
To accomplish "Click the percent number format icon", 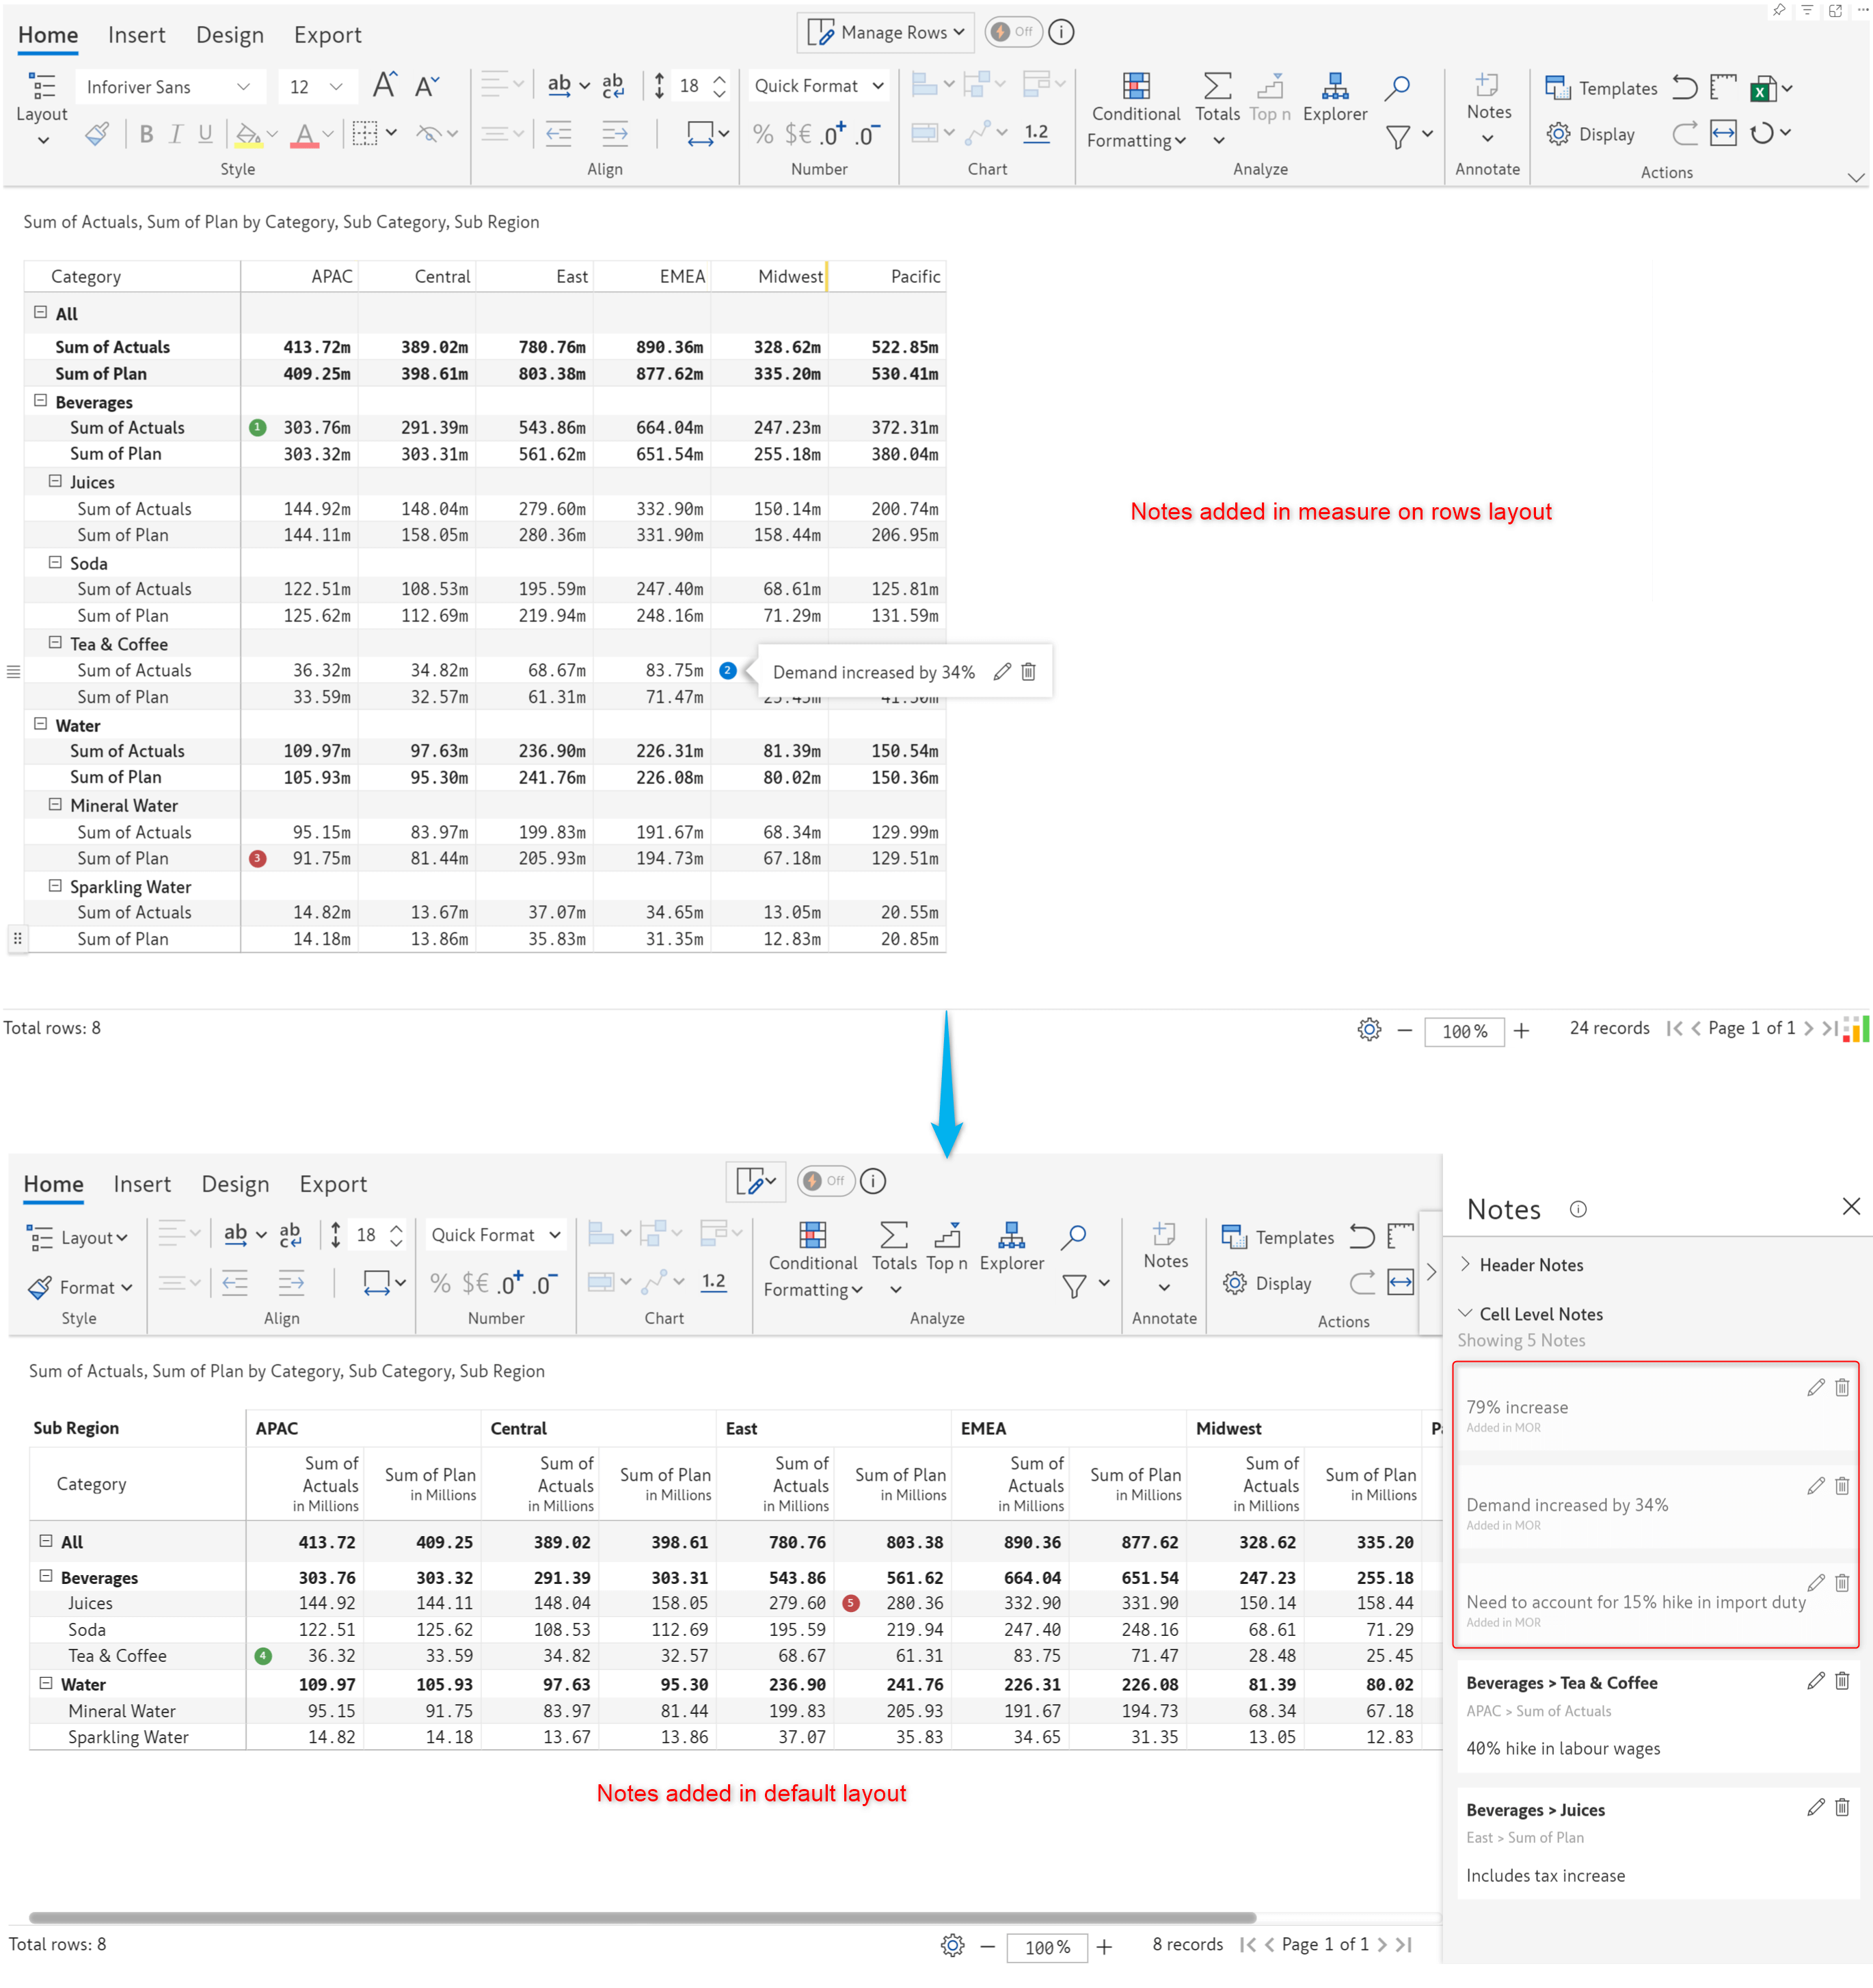I will (763, 134).
